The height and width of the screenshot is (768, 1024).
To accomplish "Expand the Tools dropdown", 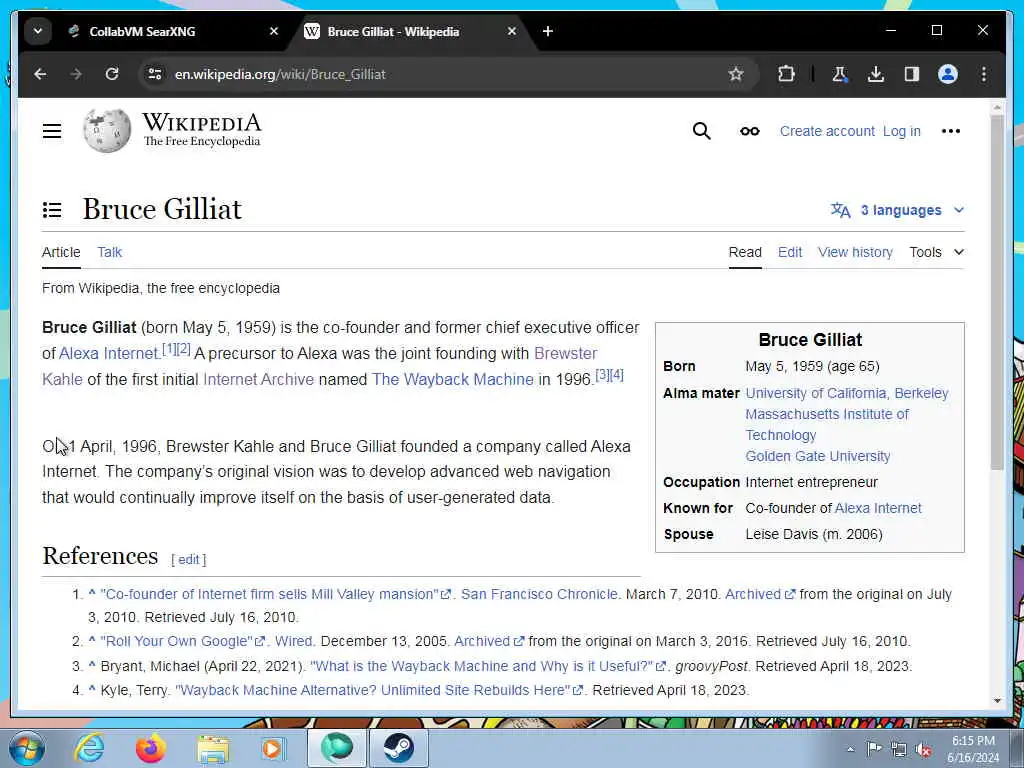I will (936, 252).
